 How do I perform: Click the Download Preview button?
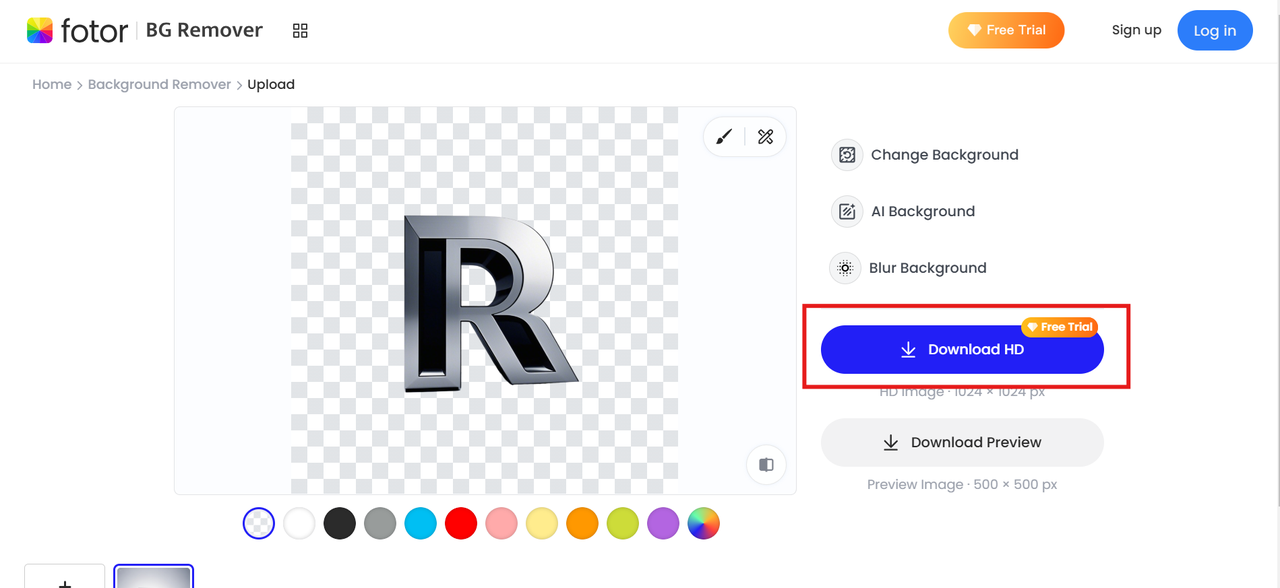(x=962, y=442)
